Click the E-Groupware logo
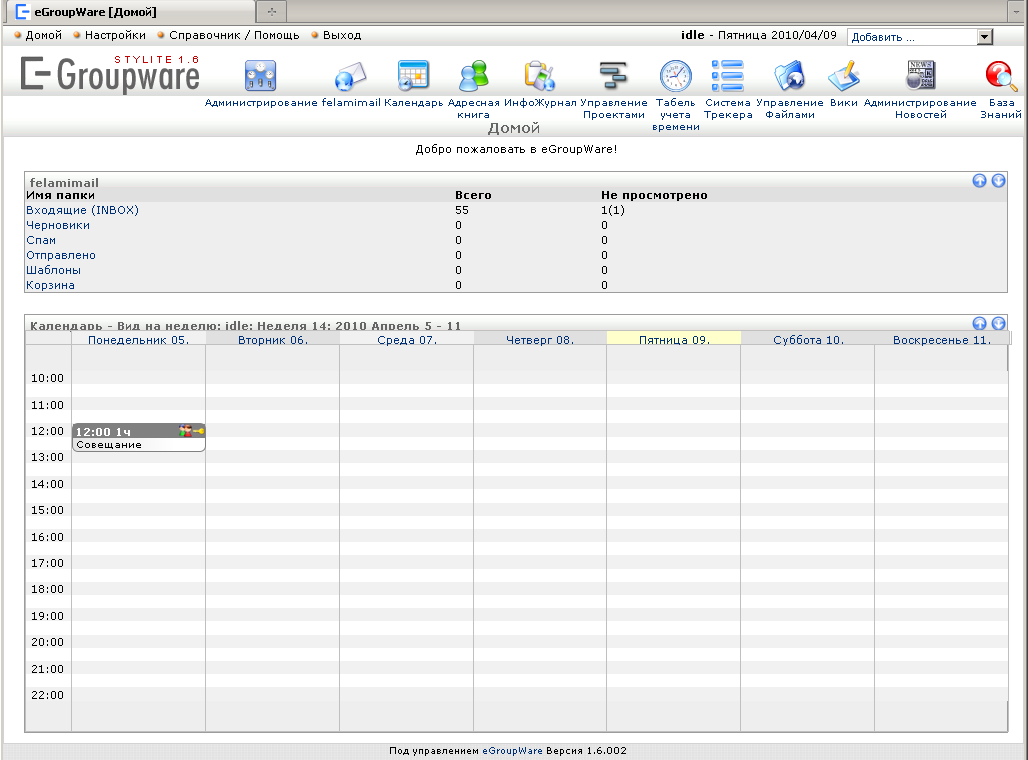The image size is (1028, 760). click(x=109, y=73)
